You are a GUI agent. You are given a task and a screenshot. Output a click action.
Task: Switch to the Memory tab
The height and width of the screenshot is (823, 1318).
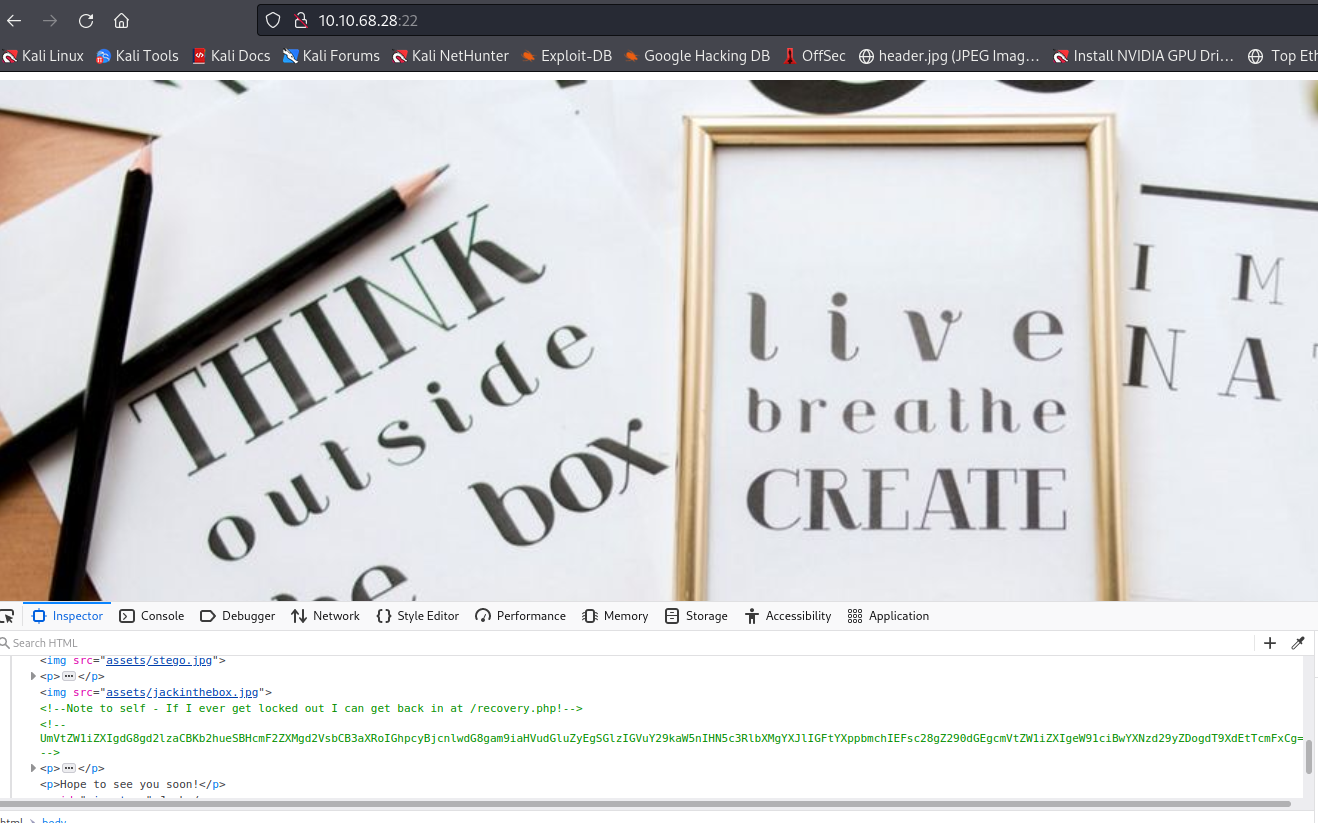[x=615, y=616]
